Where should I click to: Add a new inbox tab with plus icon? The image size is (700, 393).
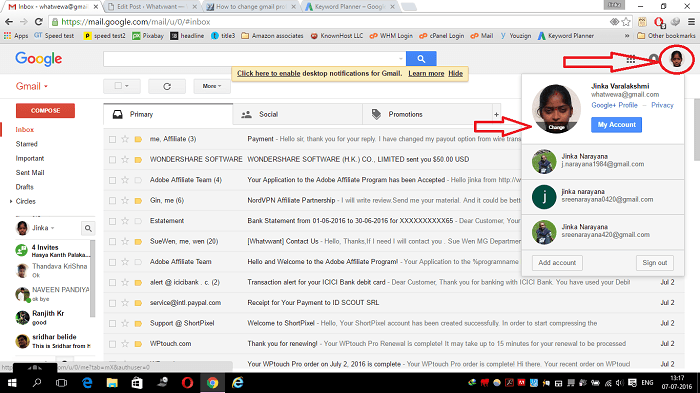tap(496, 115)
